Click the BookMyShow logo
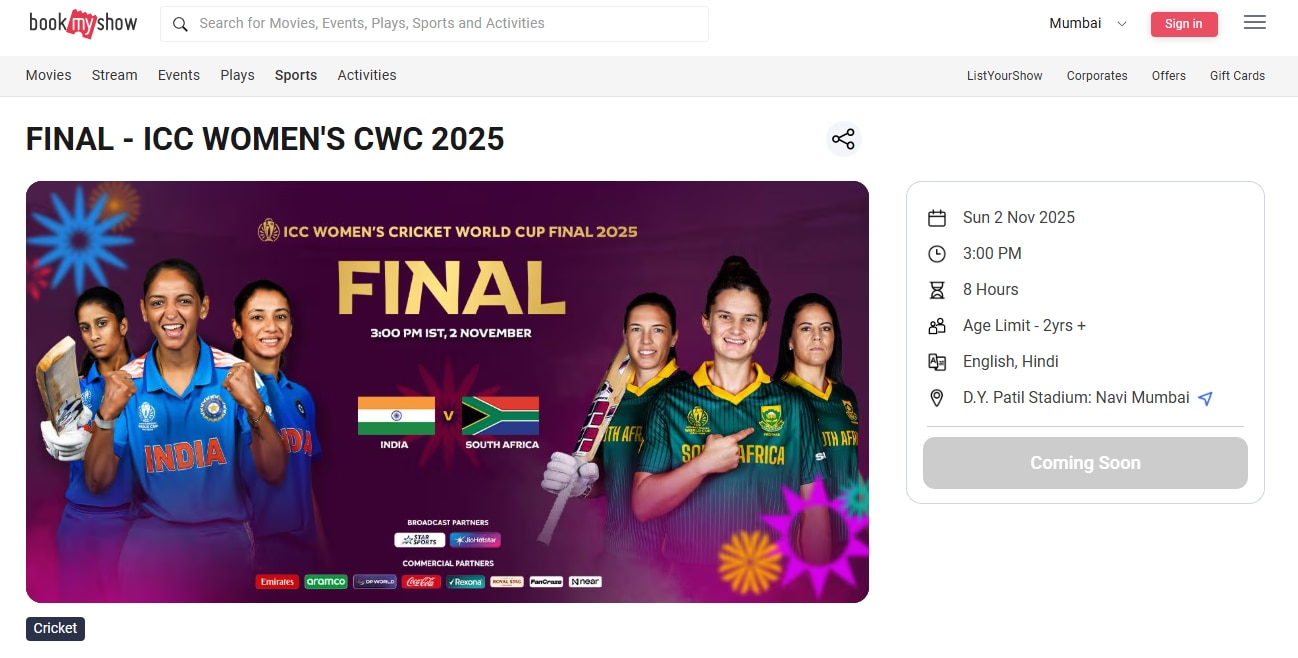Image resolution: width=1298 pixels, height=658 pixels. [83, 23]
